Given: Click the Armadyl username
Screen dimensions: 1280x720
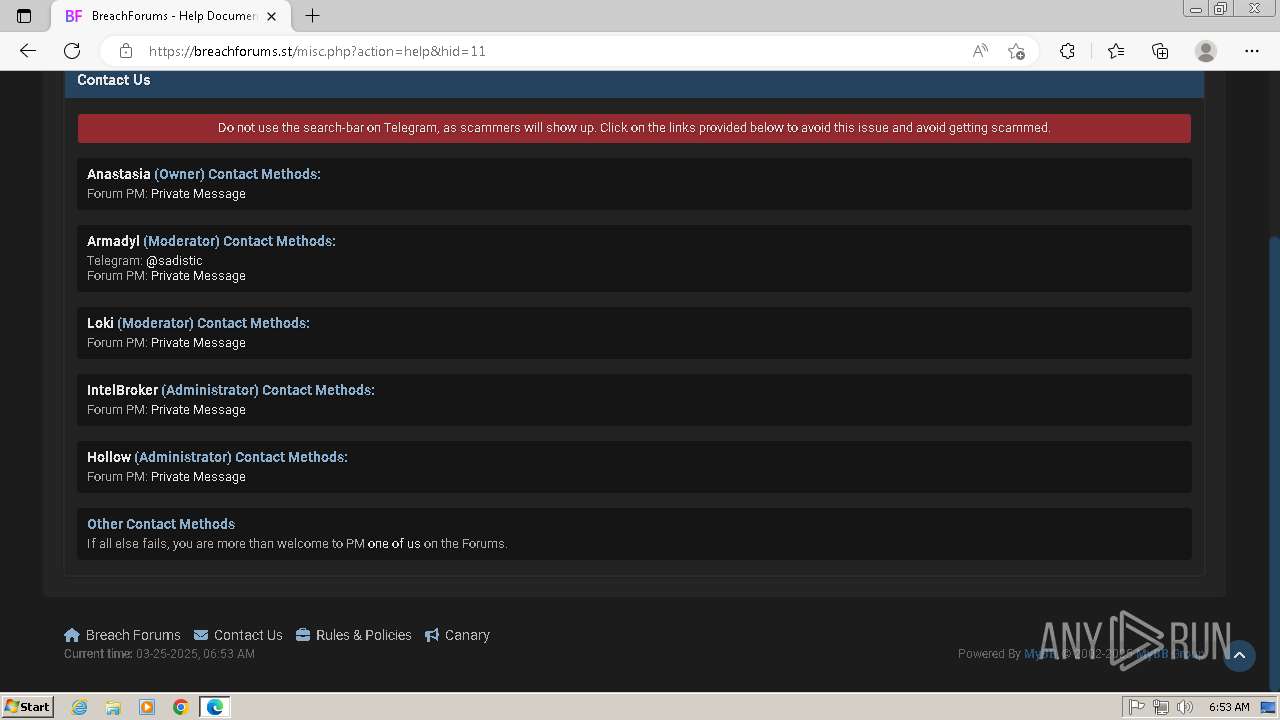Looking at the screenshot, I should coord(113,241).
